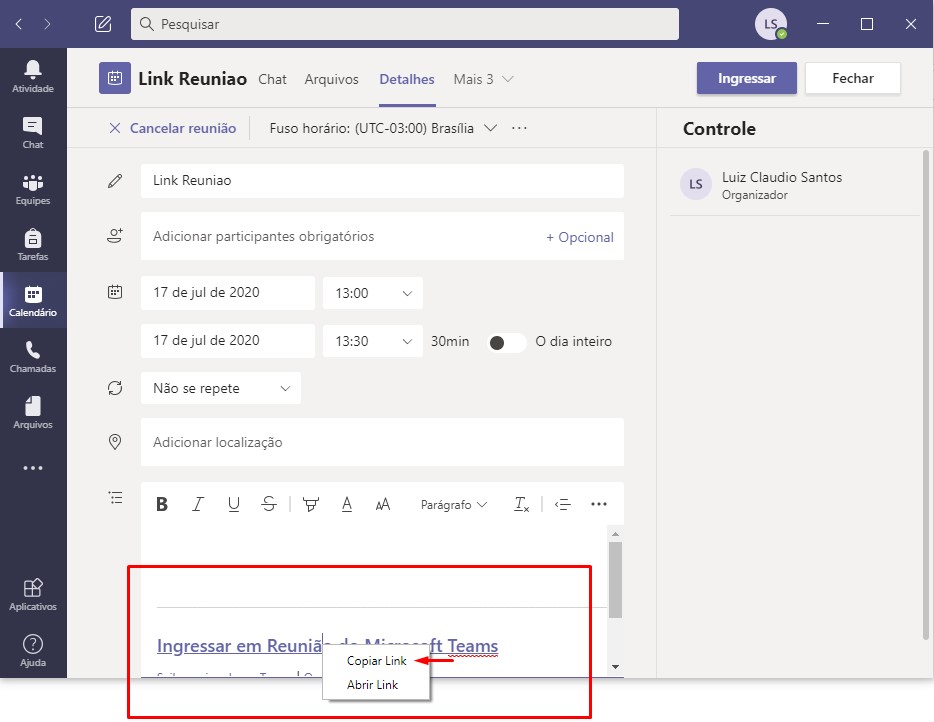Viewport: 934px width, 722px height.
Task: Open the 13:30 end time dropdown
Action: coord(373,341)
